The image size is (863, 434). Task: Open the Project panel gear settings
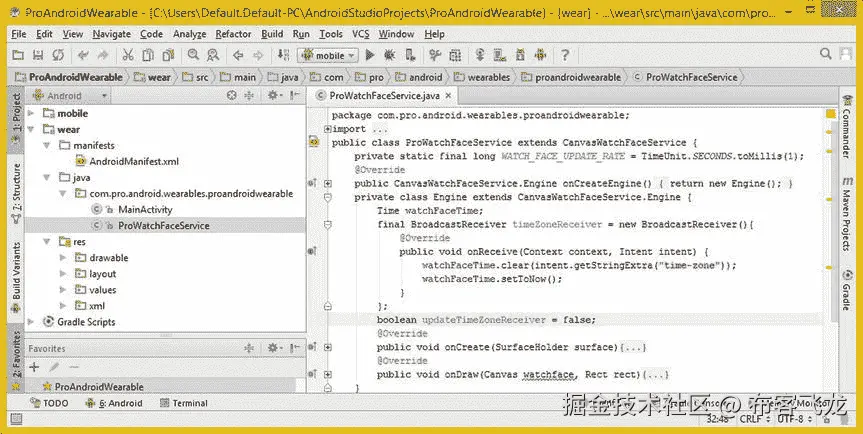(274, 96)
